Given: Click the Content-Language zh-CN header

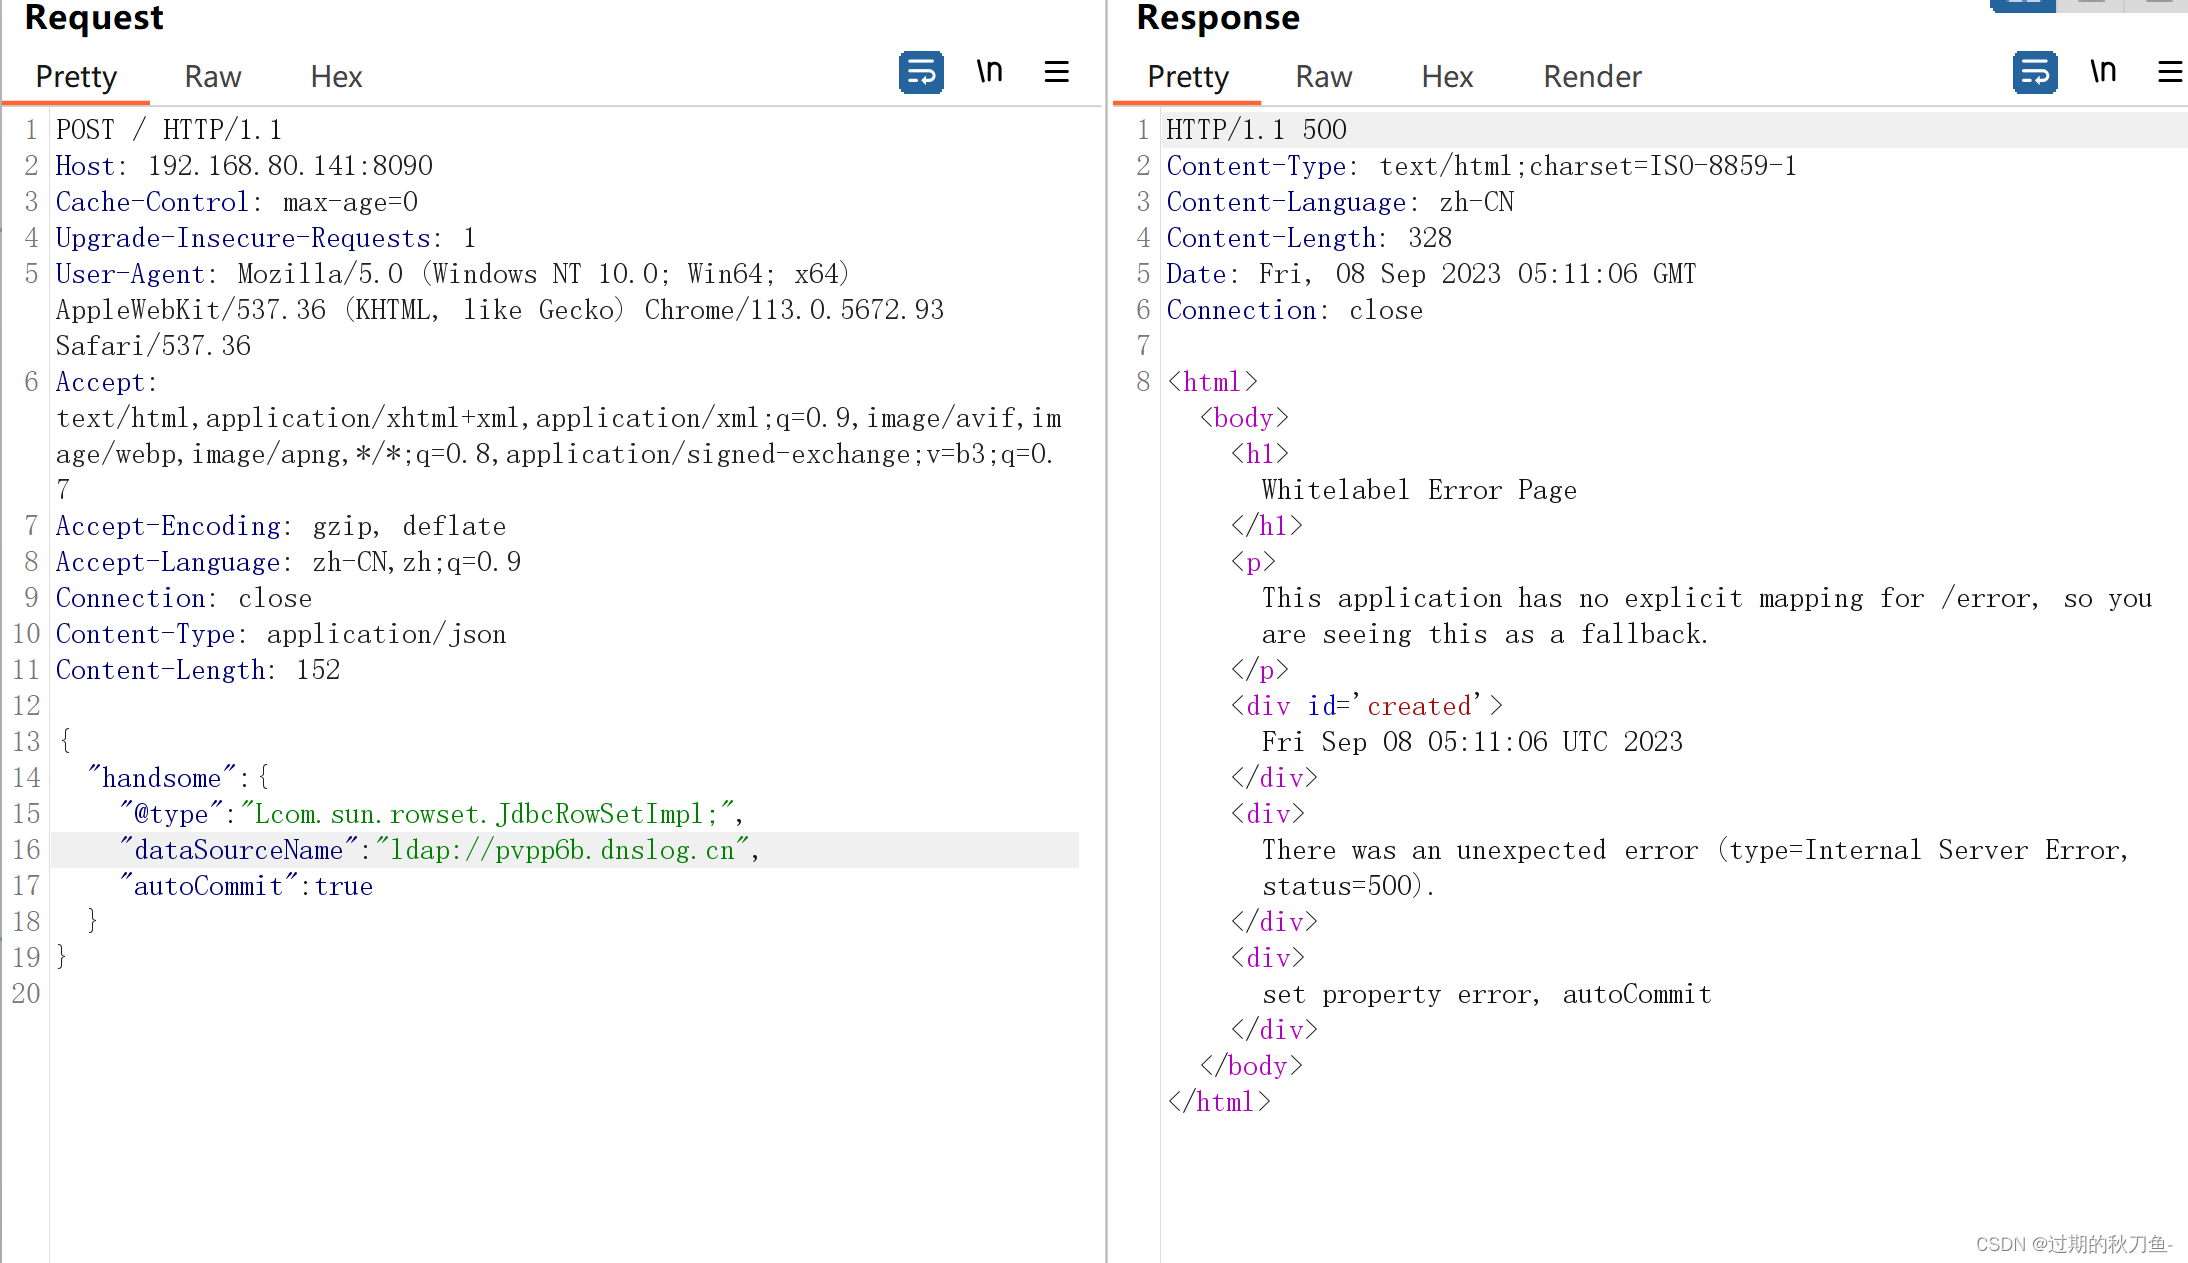Looking at the screenshot, I should click(x=1340, y=202).
